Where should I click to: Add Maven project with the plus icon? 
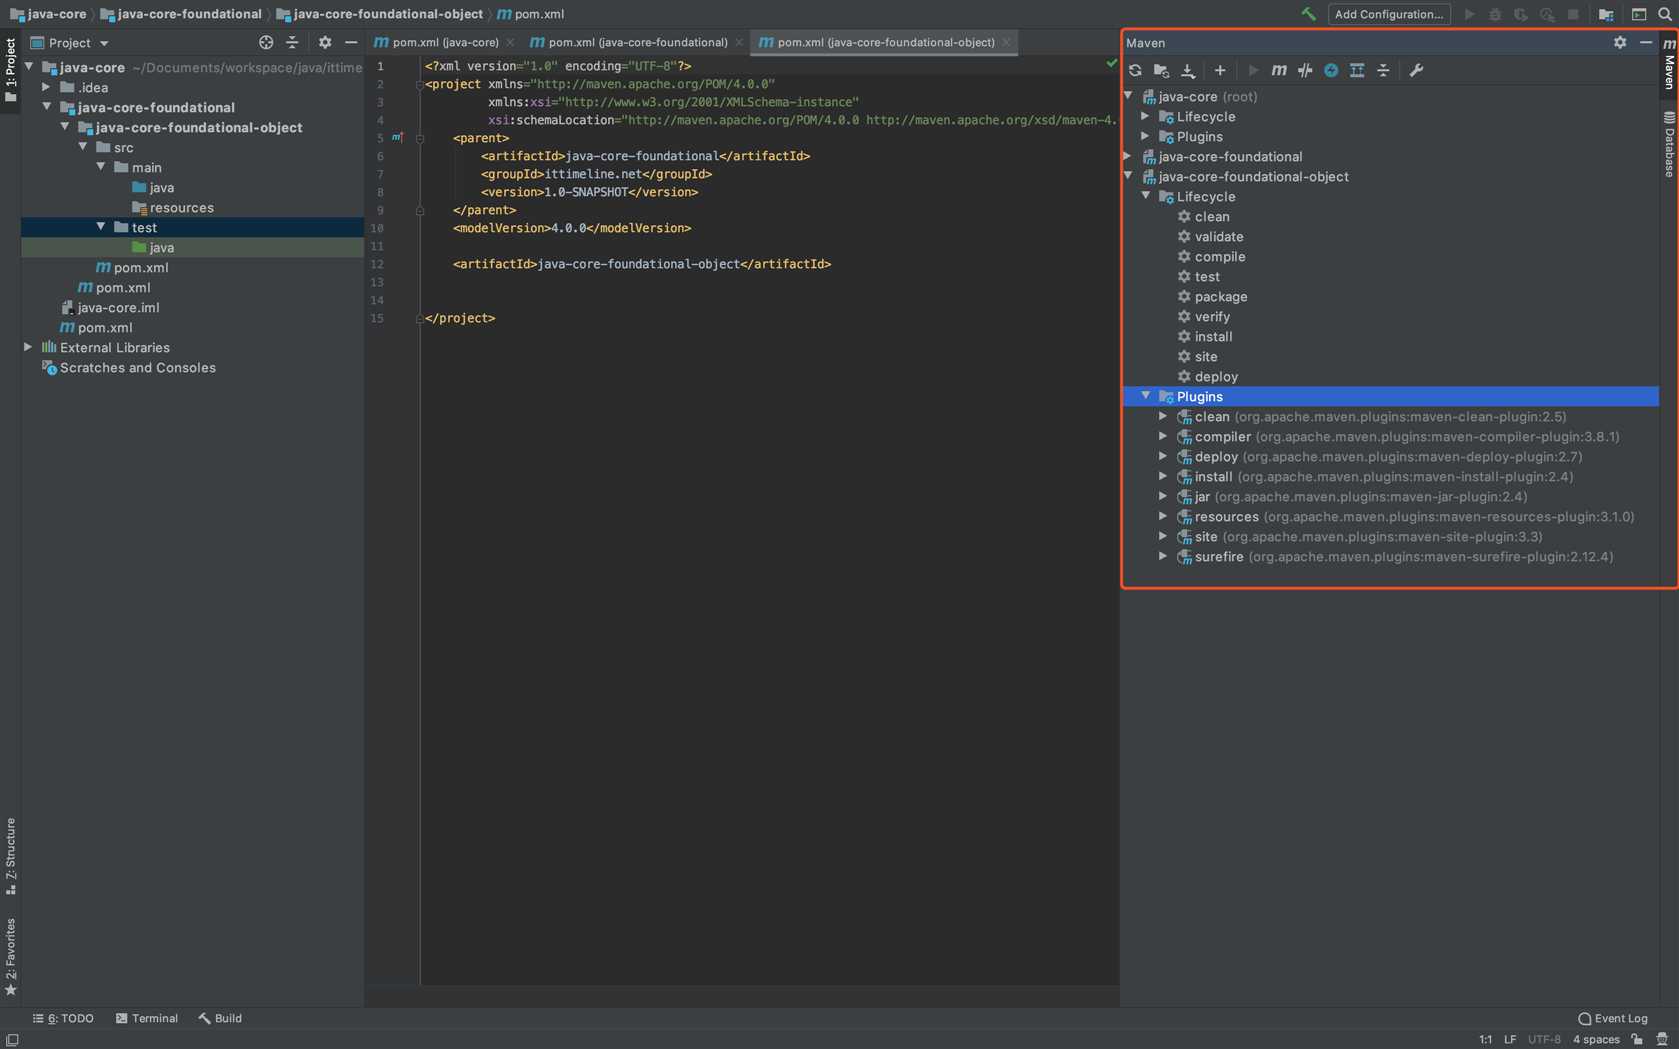[1220, 70]
